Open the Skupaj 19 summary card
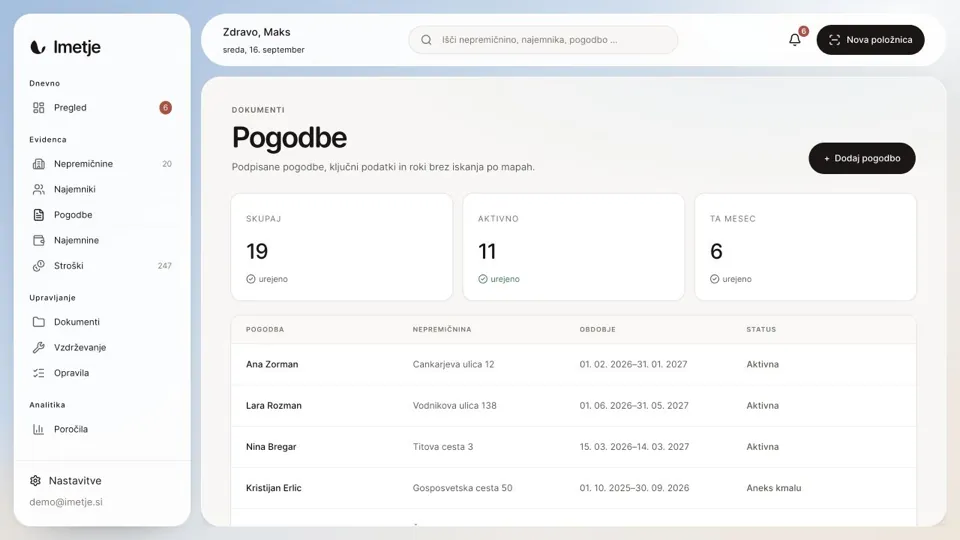This screenshot has height=540, width=960. click(x=342, y=247)
